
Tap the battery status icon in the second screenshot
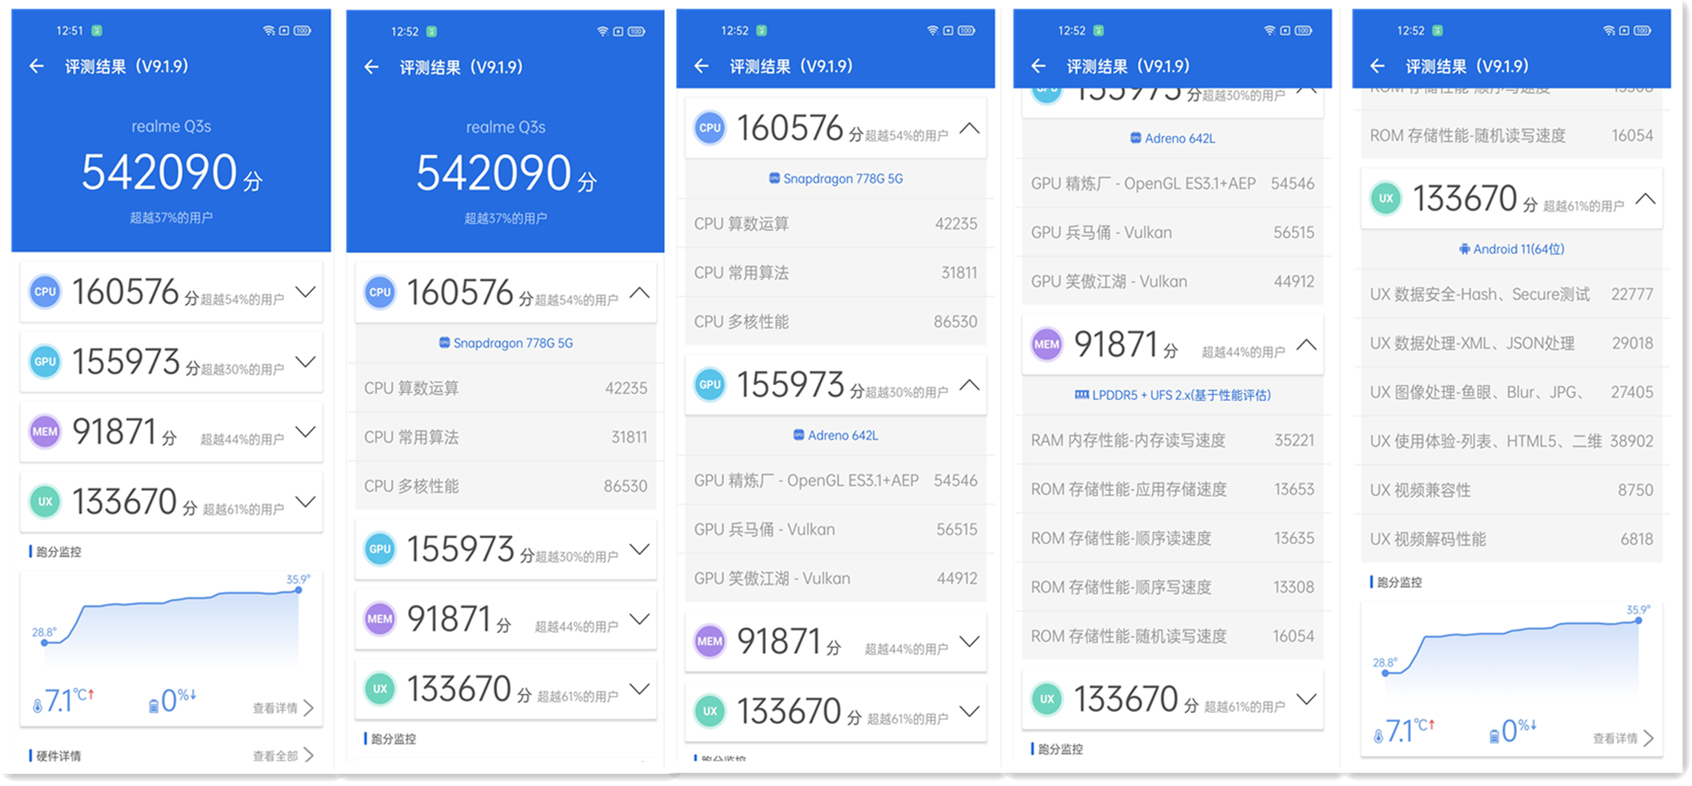[636, 32]
